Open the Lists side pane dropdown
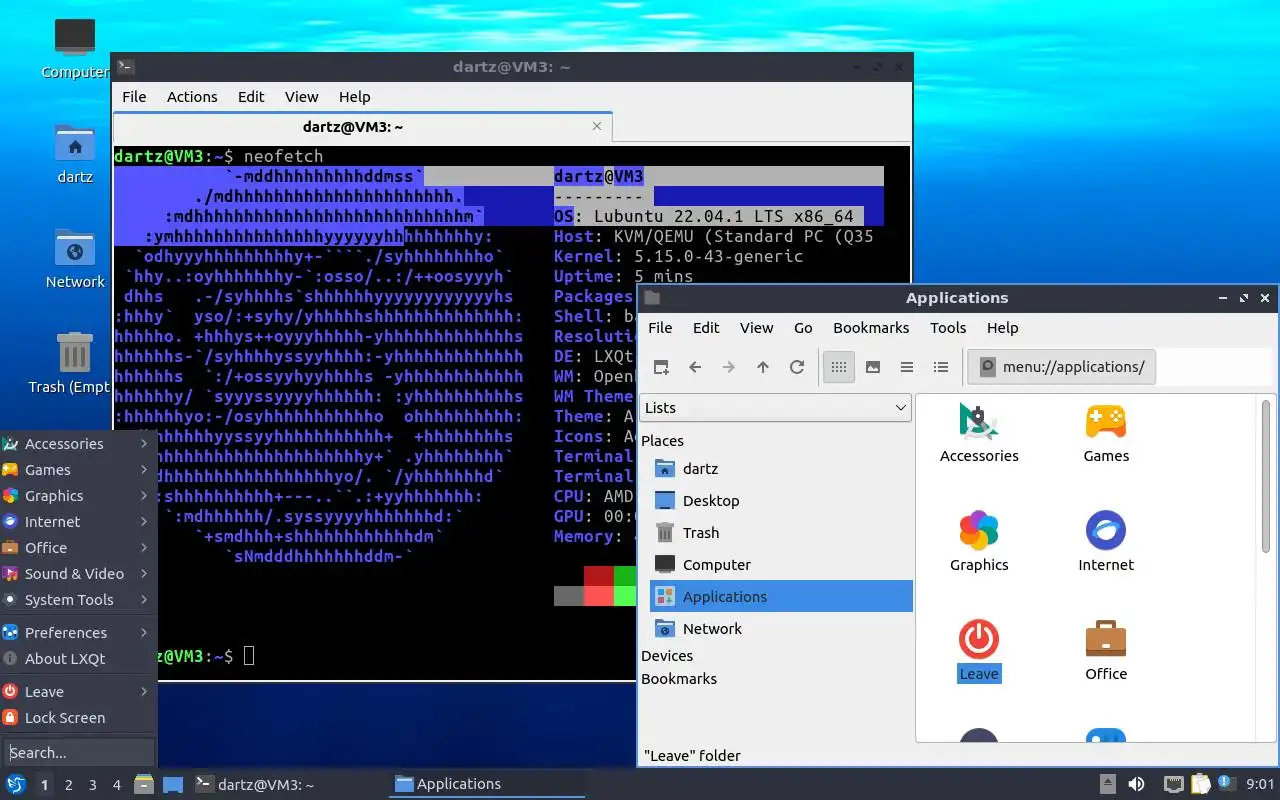 (775, 408)
